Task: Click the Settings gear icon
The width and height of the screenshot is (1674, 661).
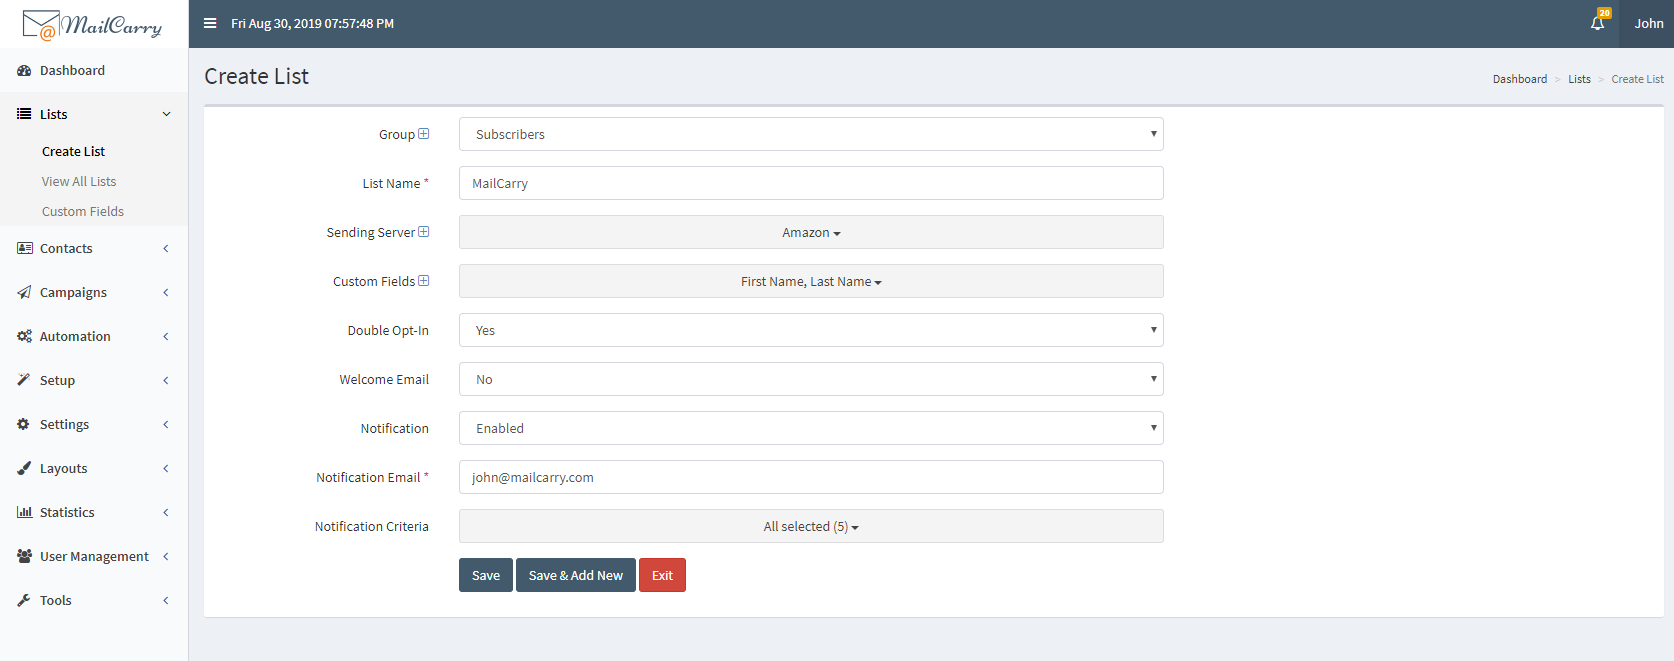Action: 24,424
